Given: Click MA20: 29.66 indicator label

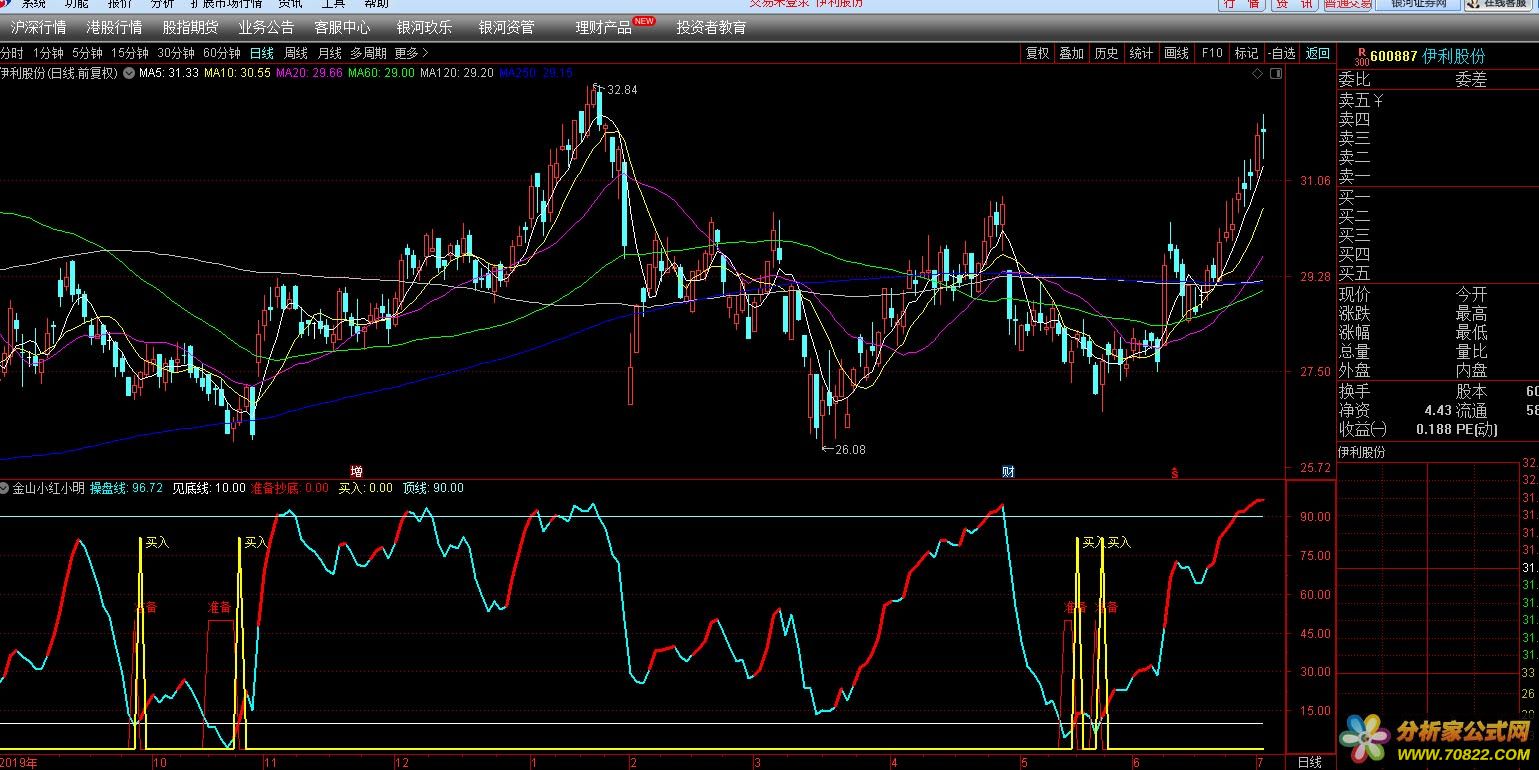Looking at the screenshot, I should point(309,73).
